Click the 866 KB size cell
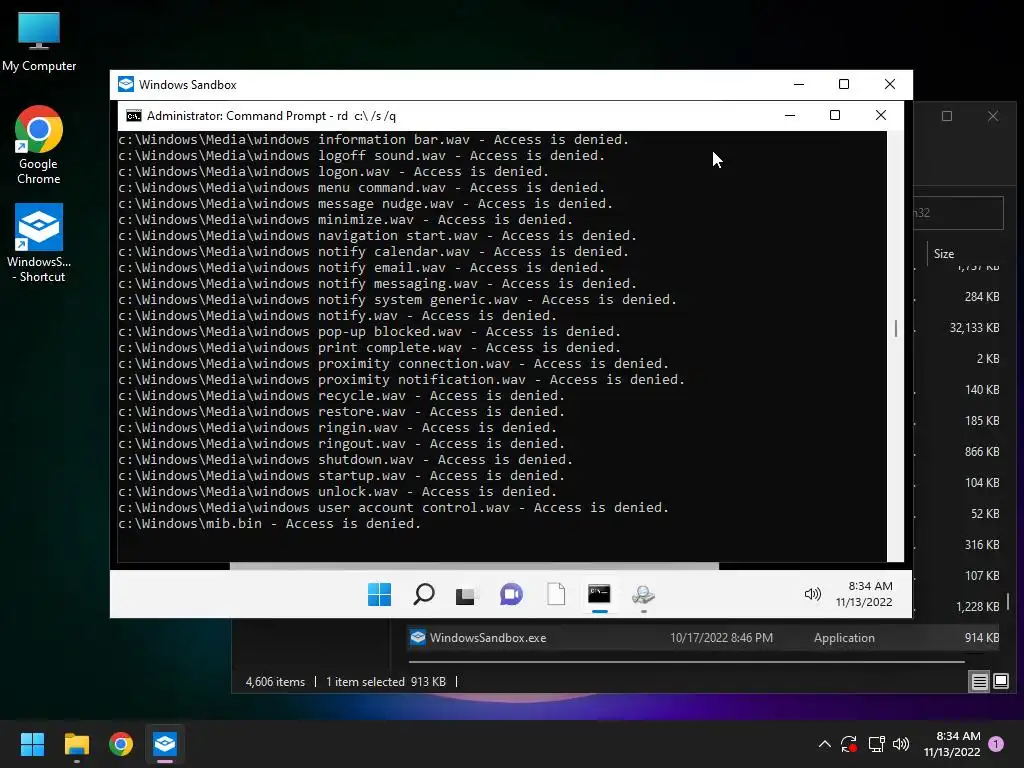This screenshot has width=1024, height=768. 982,452
